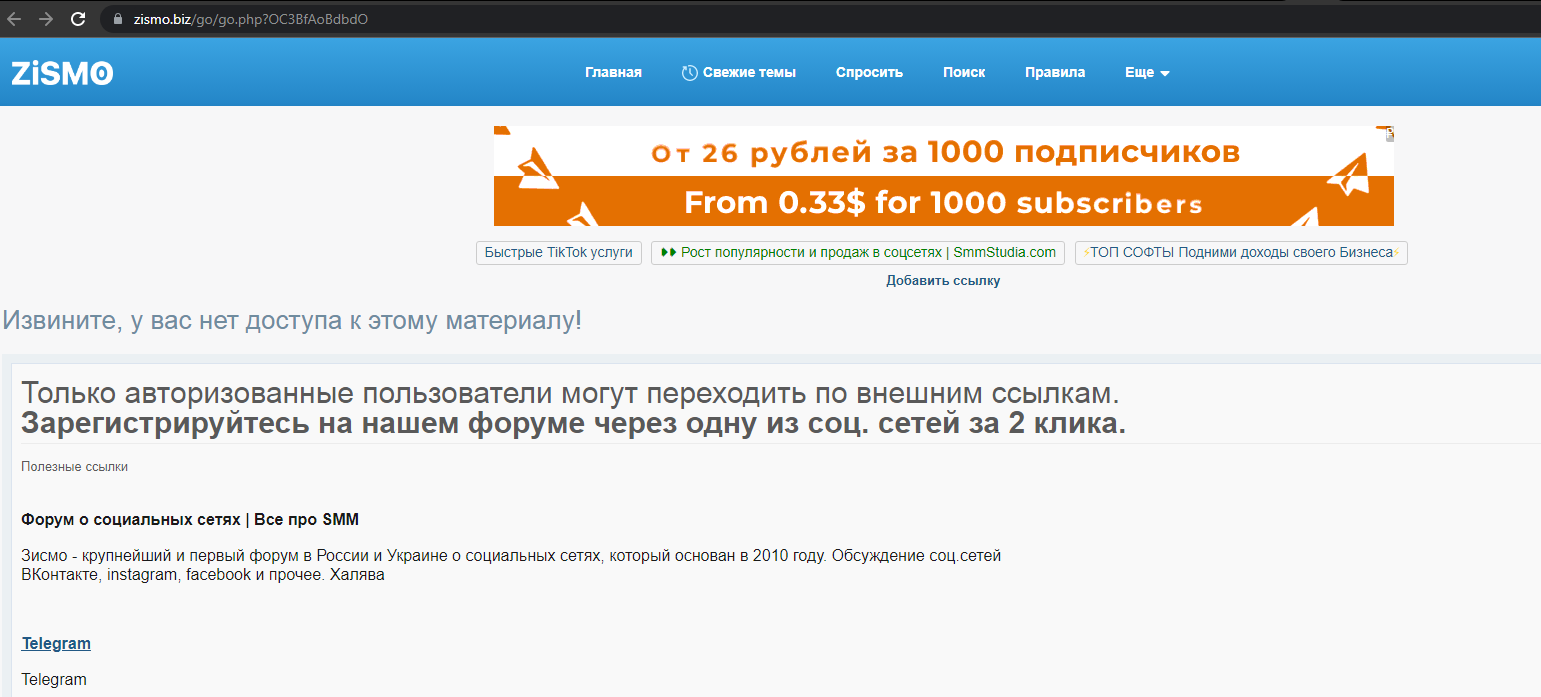The height and width of the screenshot is (697, 1541).
Task: Expand the Еще dropdown menu
Action: pos(1147,72)
